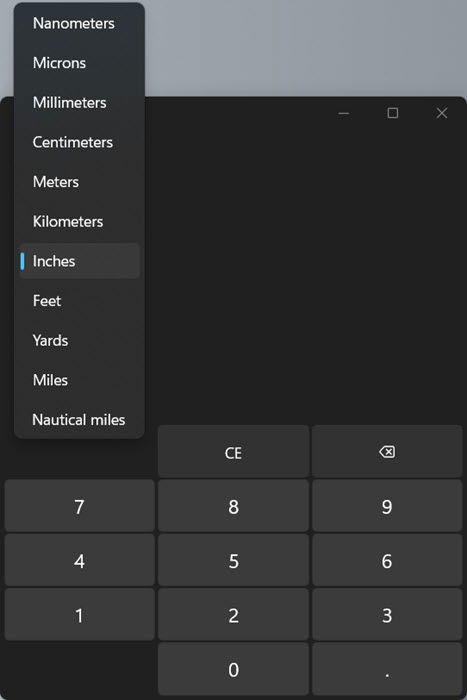This screenshot has height=700, width=467.
Task: Maximize the Calculator window
Action: 392,113
